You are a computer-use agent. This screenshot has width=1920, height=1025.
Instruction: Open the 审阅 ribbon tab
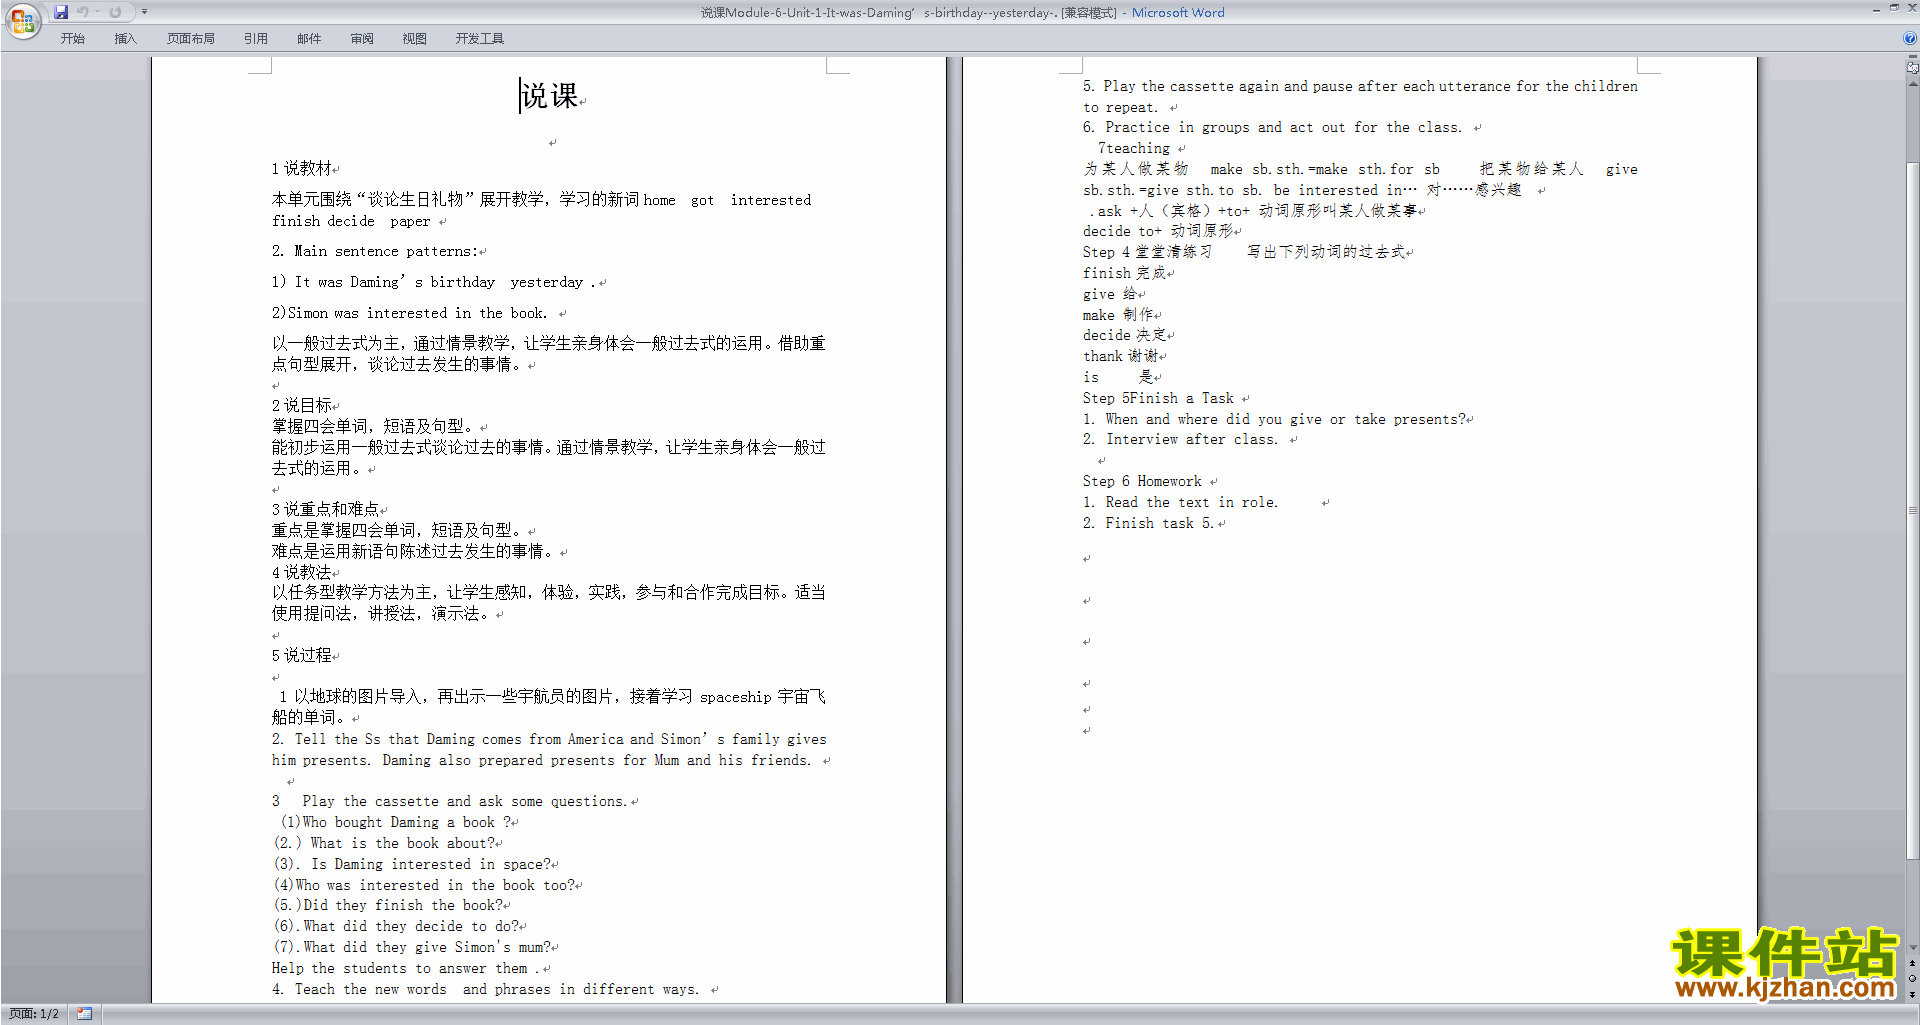coord(362,39)
